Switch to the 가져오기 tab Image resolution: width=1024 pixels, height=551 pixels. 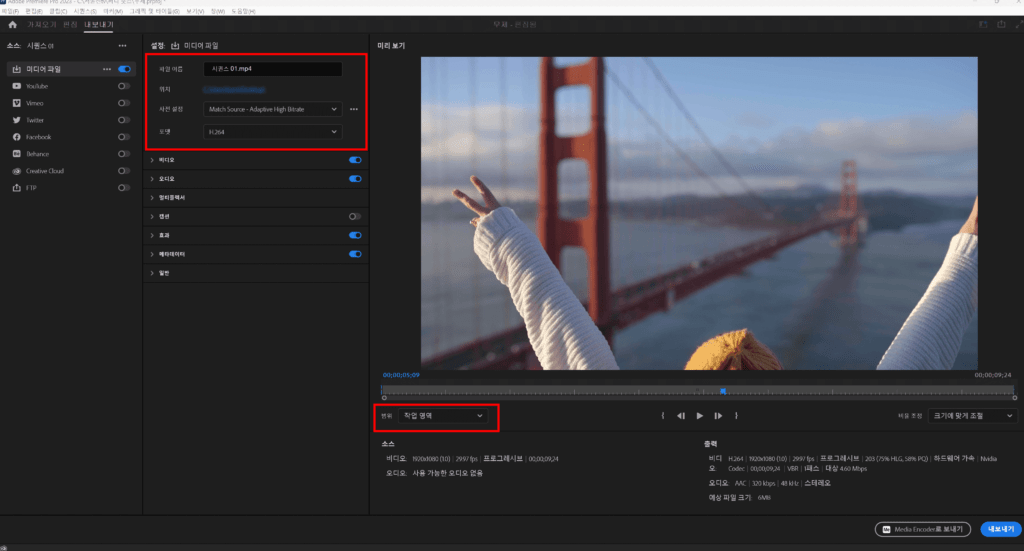tap(41, 25)
